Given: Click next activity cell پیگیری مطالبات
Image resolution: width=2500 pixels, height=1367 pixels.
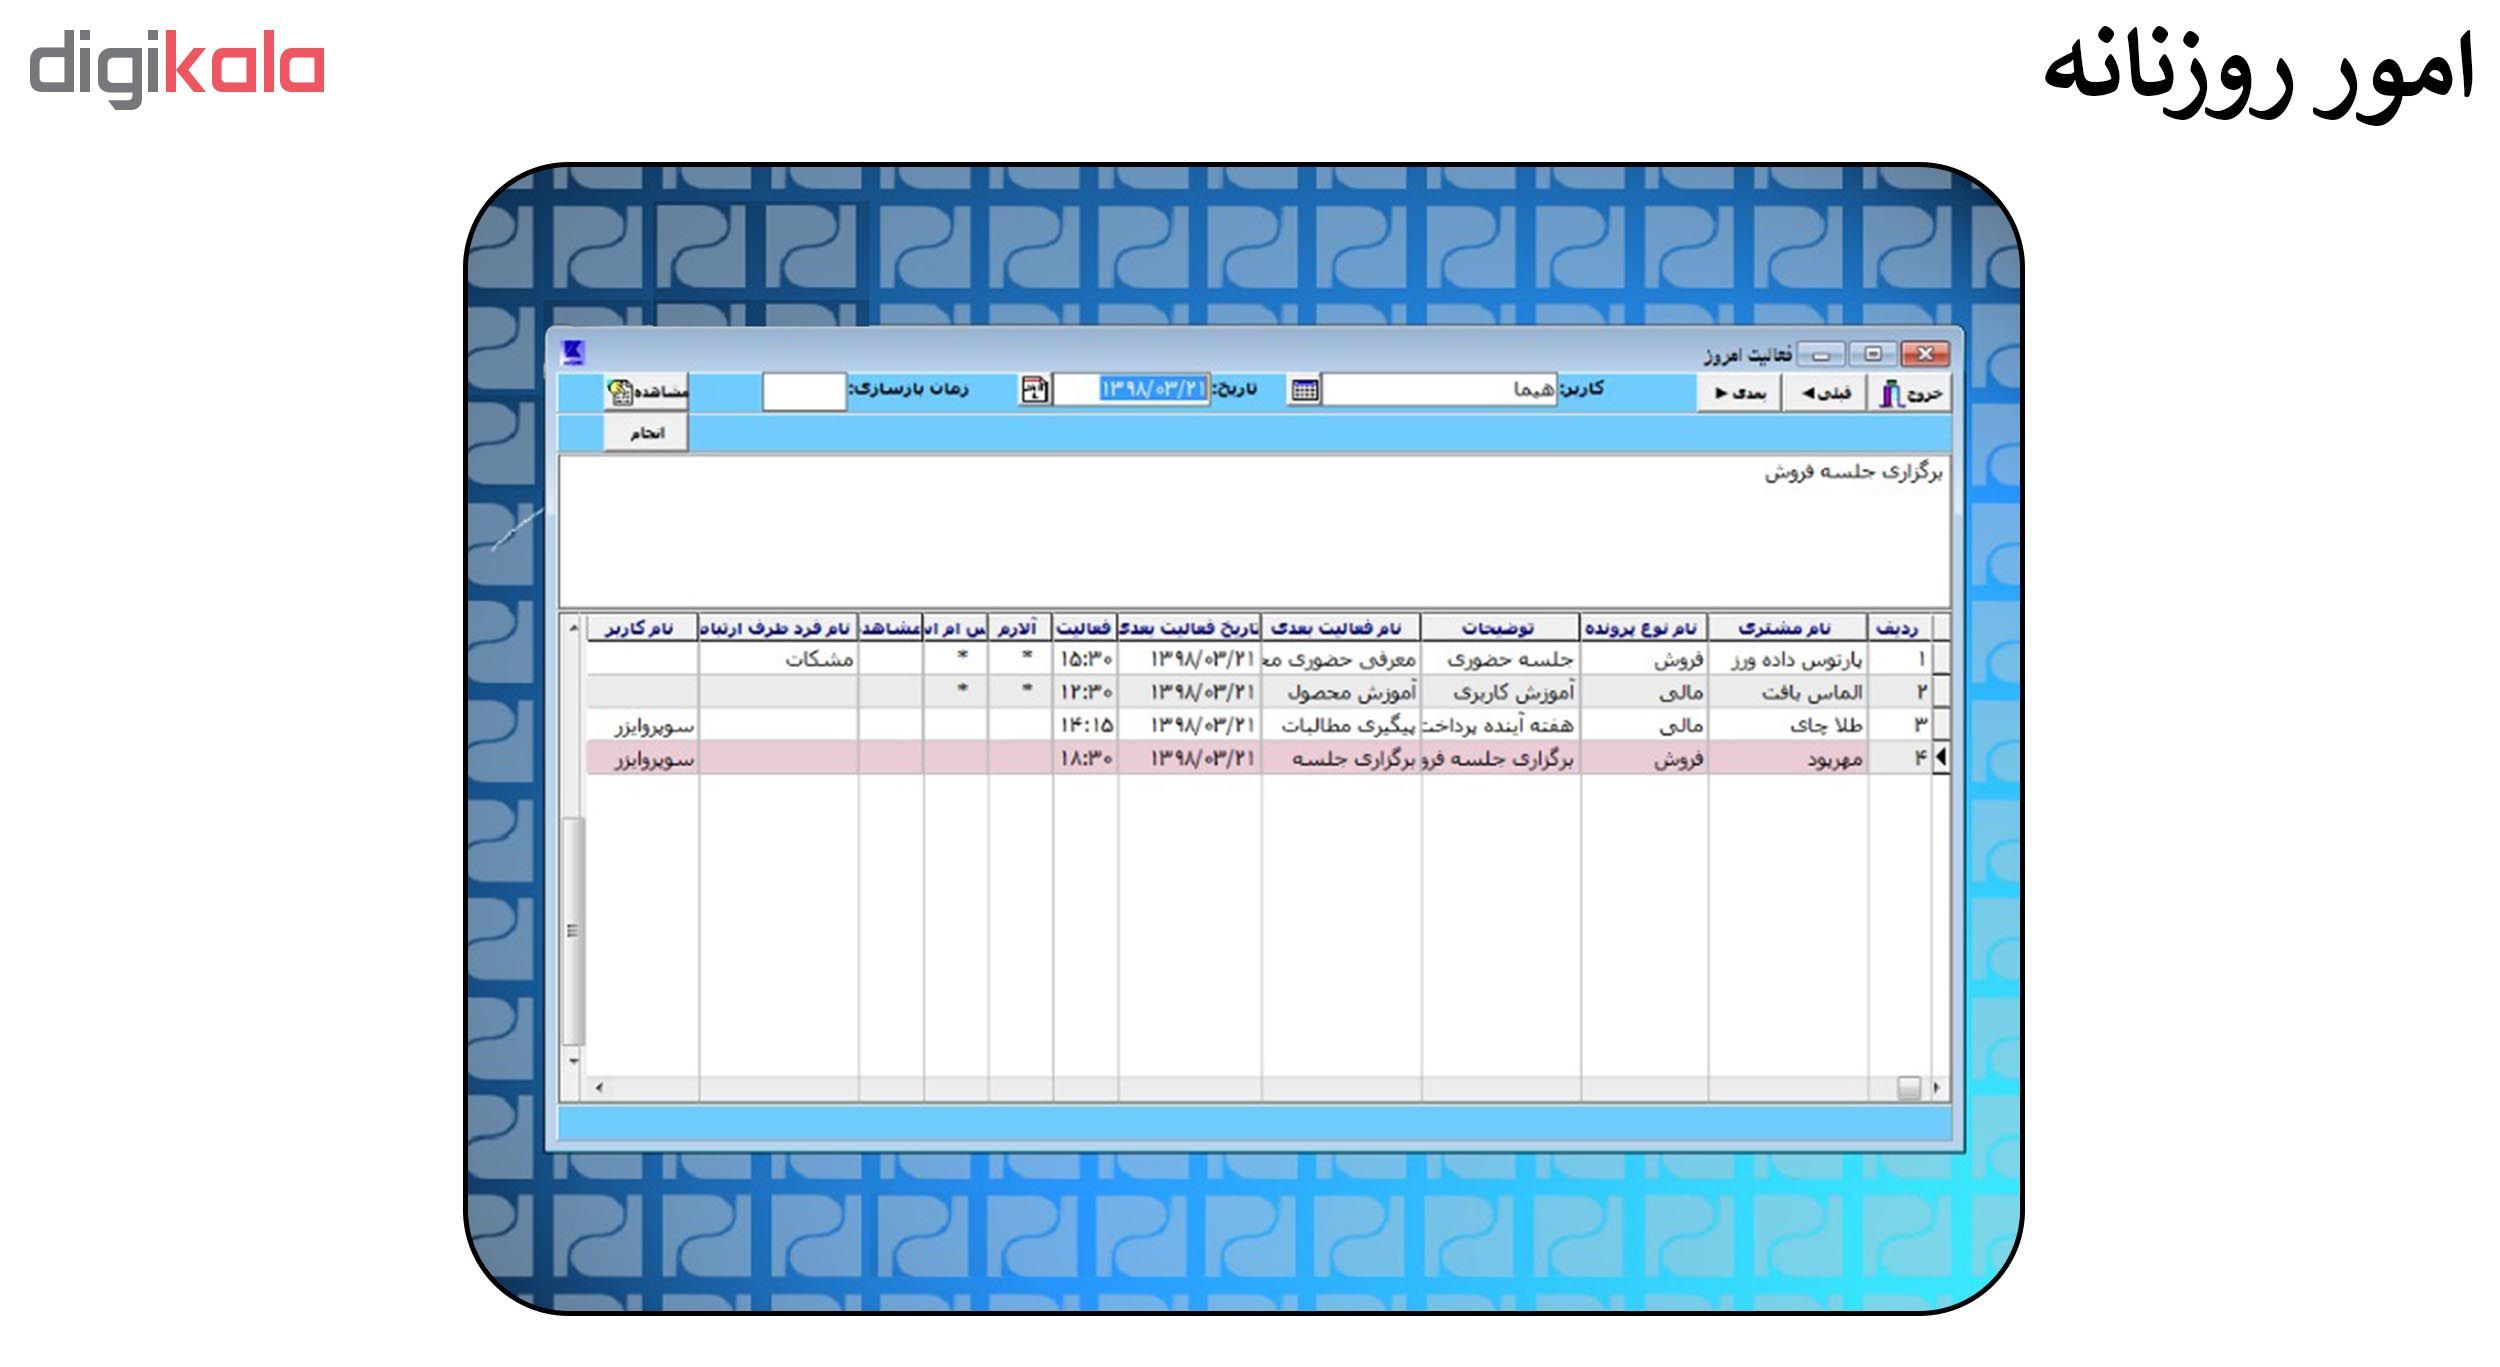Looking at the screenshot, I should [x=1341, y=725].
